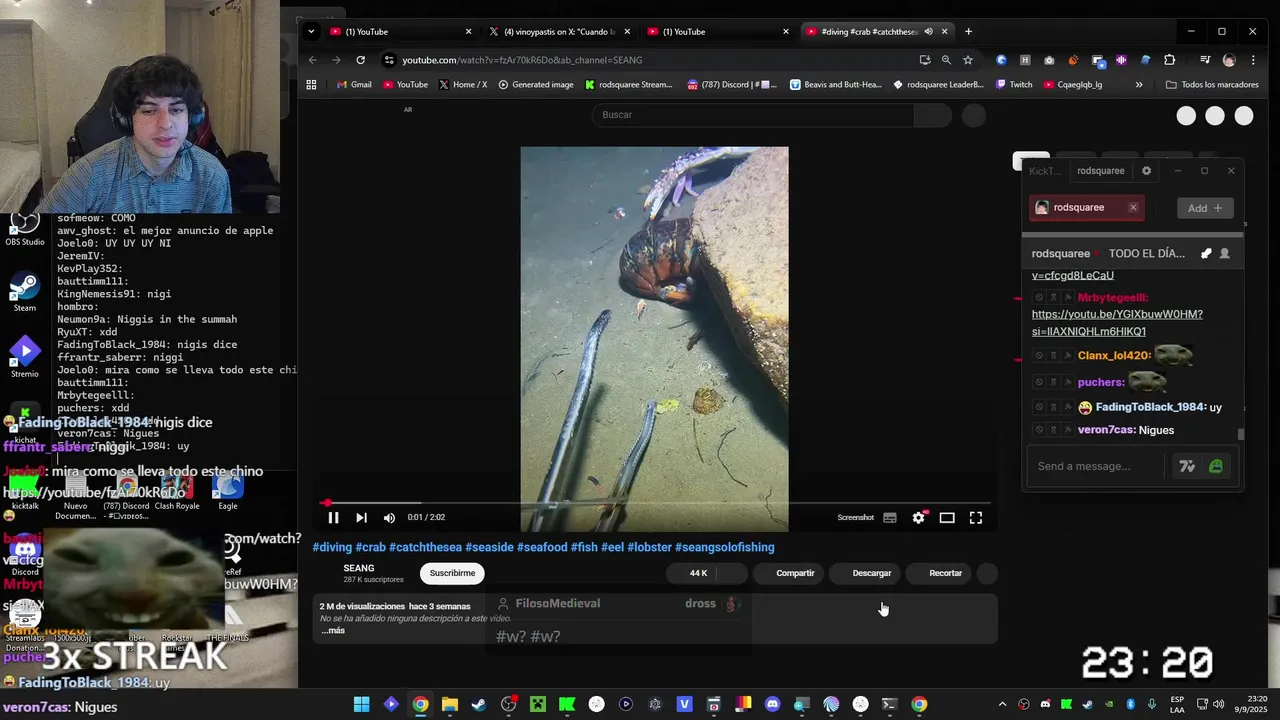Toggle subtitles in the video player

pyautogui.click(x=890, y=517)
